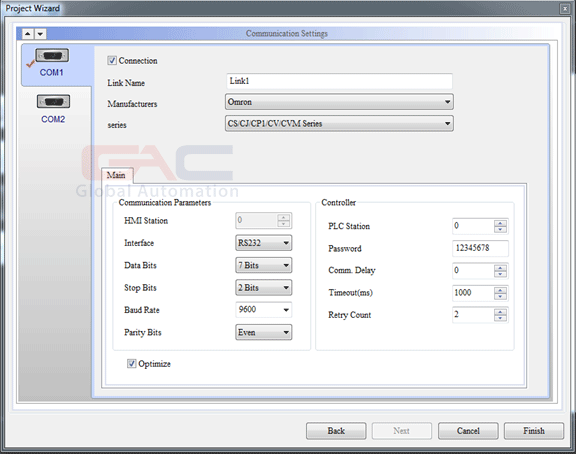
Task: Click the up arrow in the header
Action: click(28, 34)
